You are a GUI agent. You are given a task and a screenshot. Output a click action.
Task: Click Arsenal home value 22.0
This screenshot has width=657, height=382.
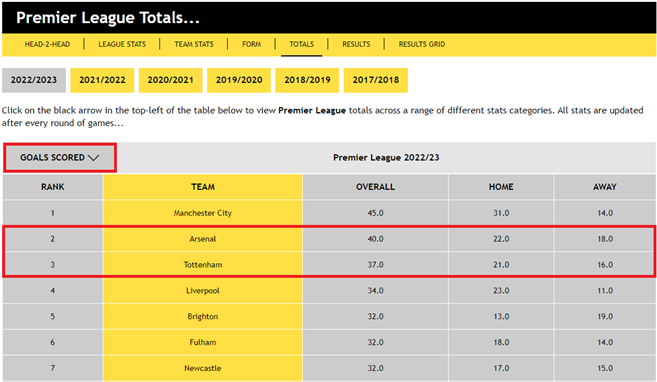point(501,239)
